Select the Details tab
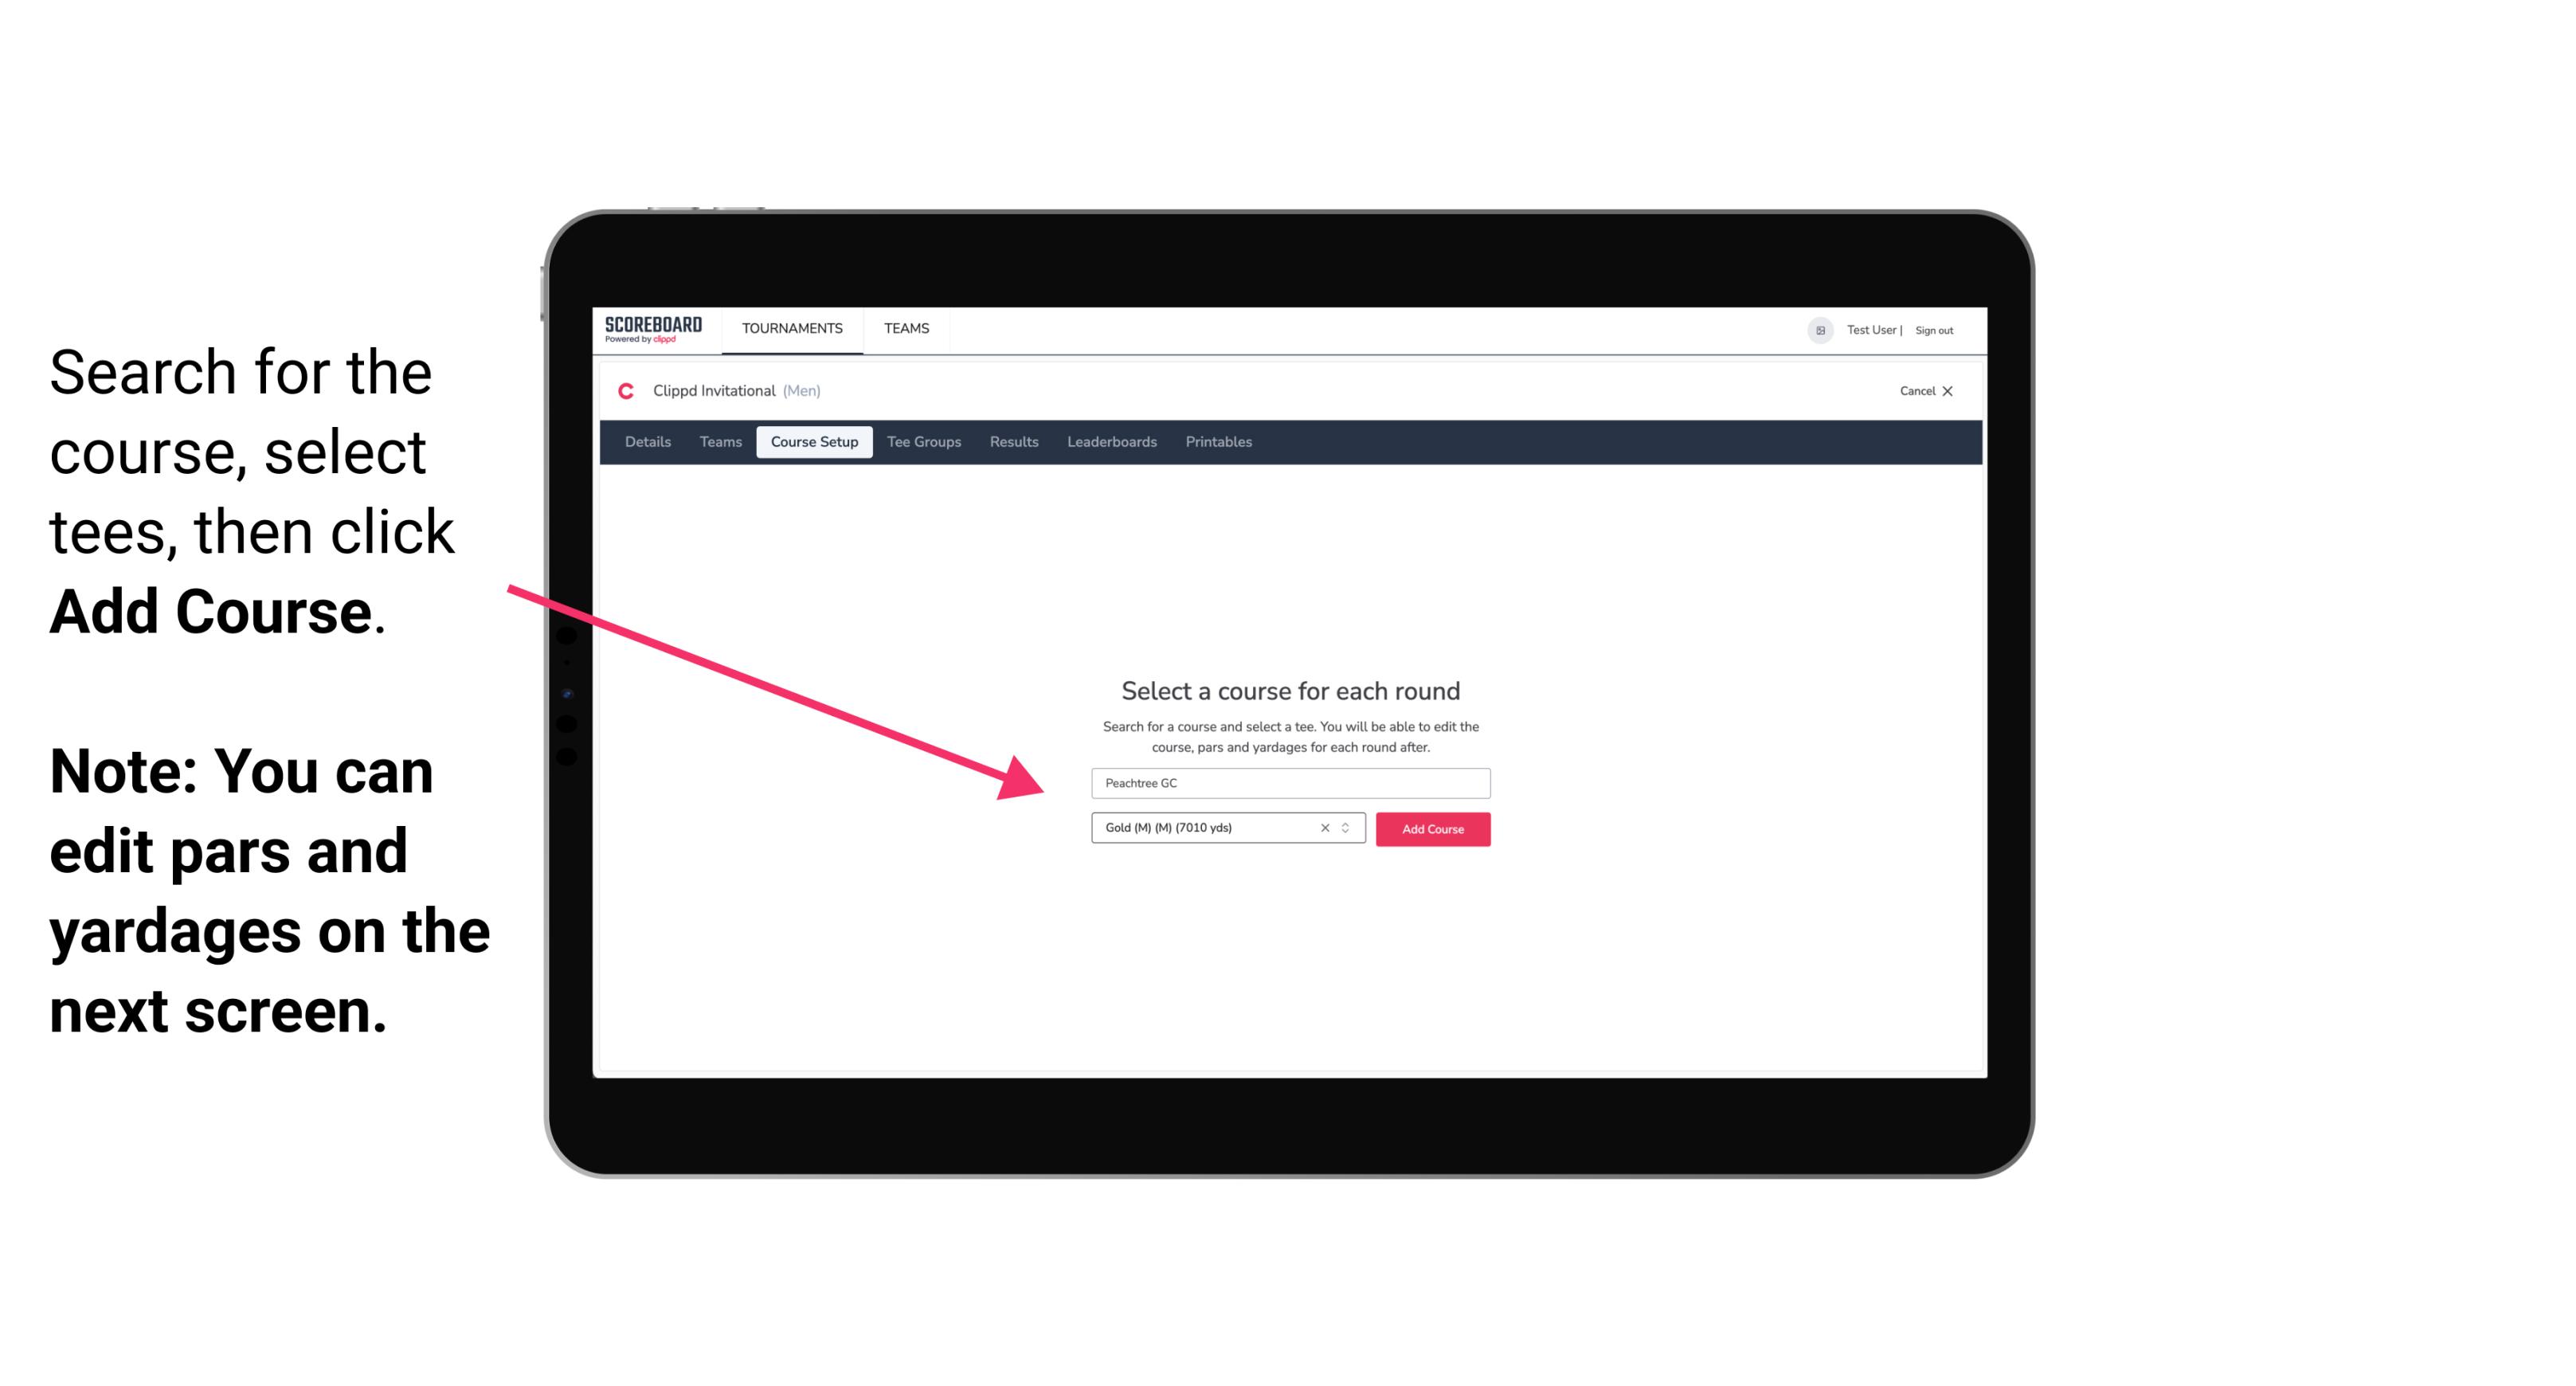 (x=645, y=442)
